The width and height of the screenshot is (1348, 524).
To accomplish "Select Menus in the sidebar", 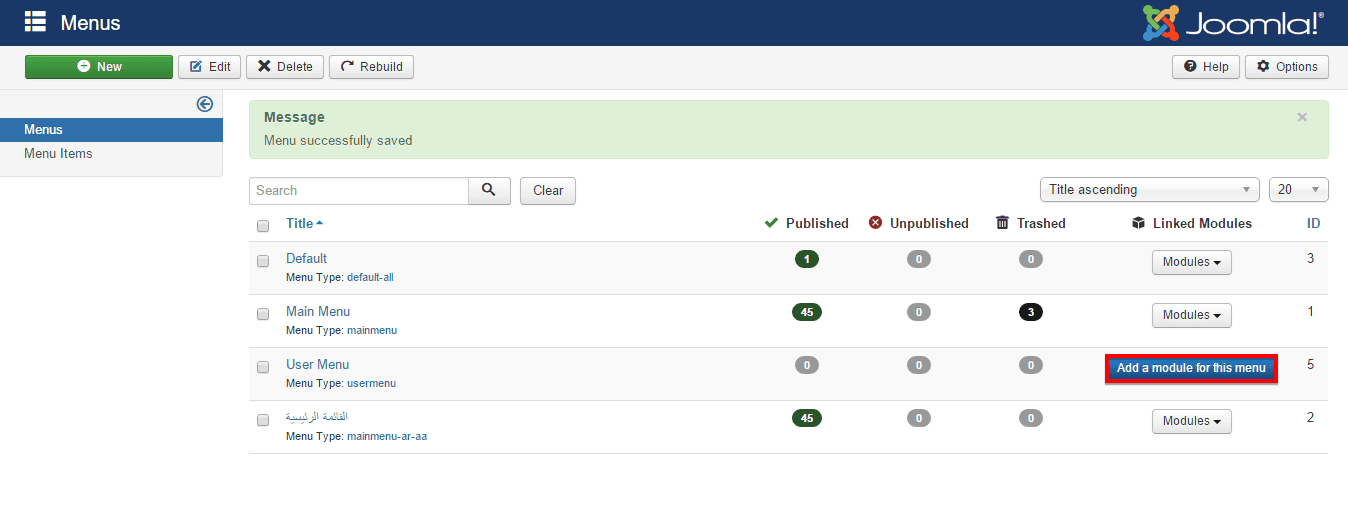I will pyautogui.click(x=43, y=130).
